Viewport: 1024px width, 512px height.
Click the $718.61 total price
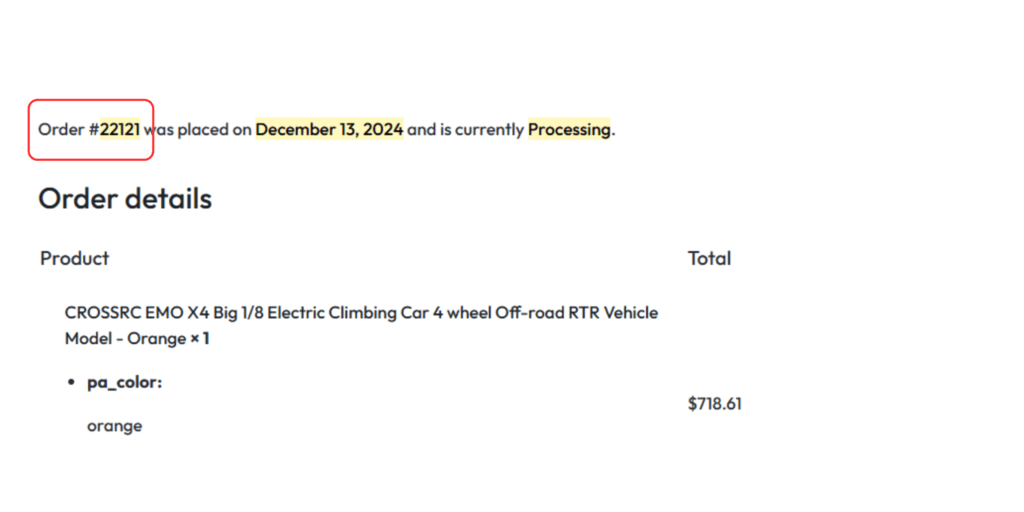coord(714,404)
